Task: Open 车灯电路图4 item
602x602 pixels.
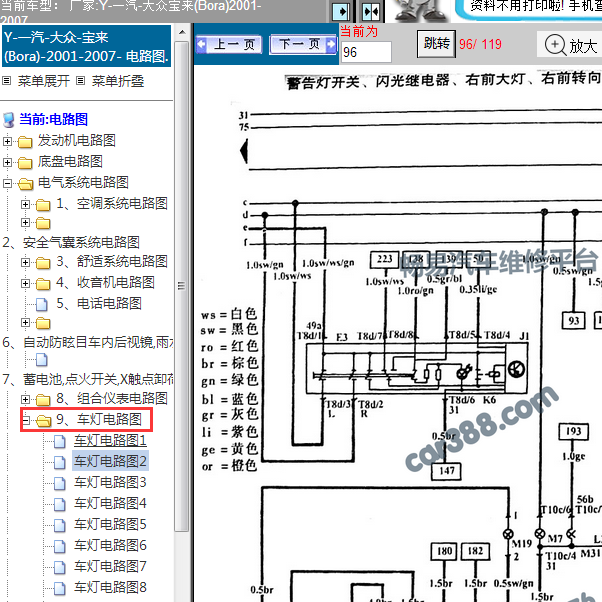Action: [x=110, y=503]
